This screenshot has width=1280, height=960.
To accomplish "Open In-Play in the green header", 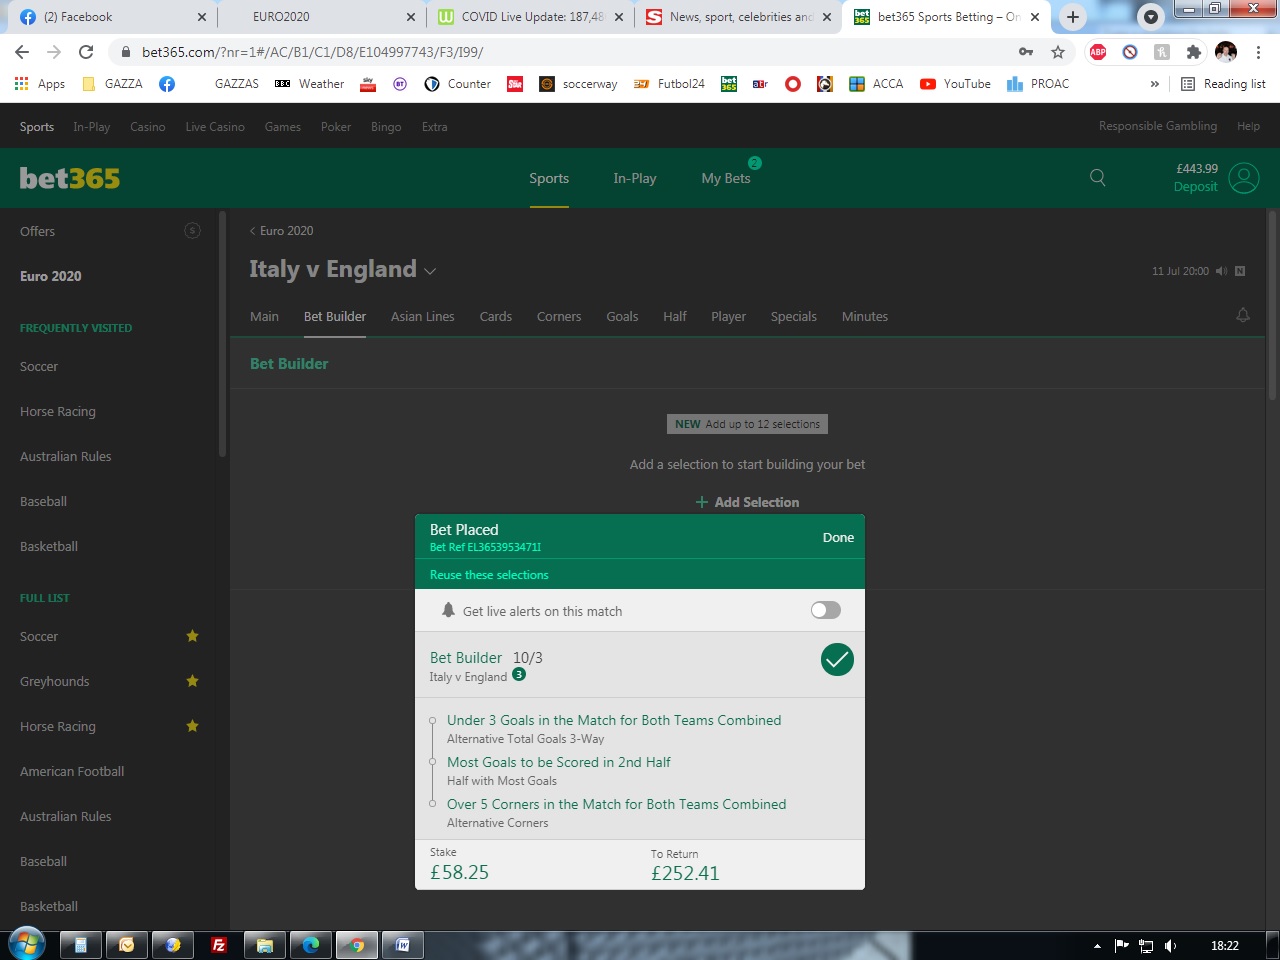I will tap(635, 178).
